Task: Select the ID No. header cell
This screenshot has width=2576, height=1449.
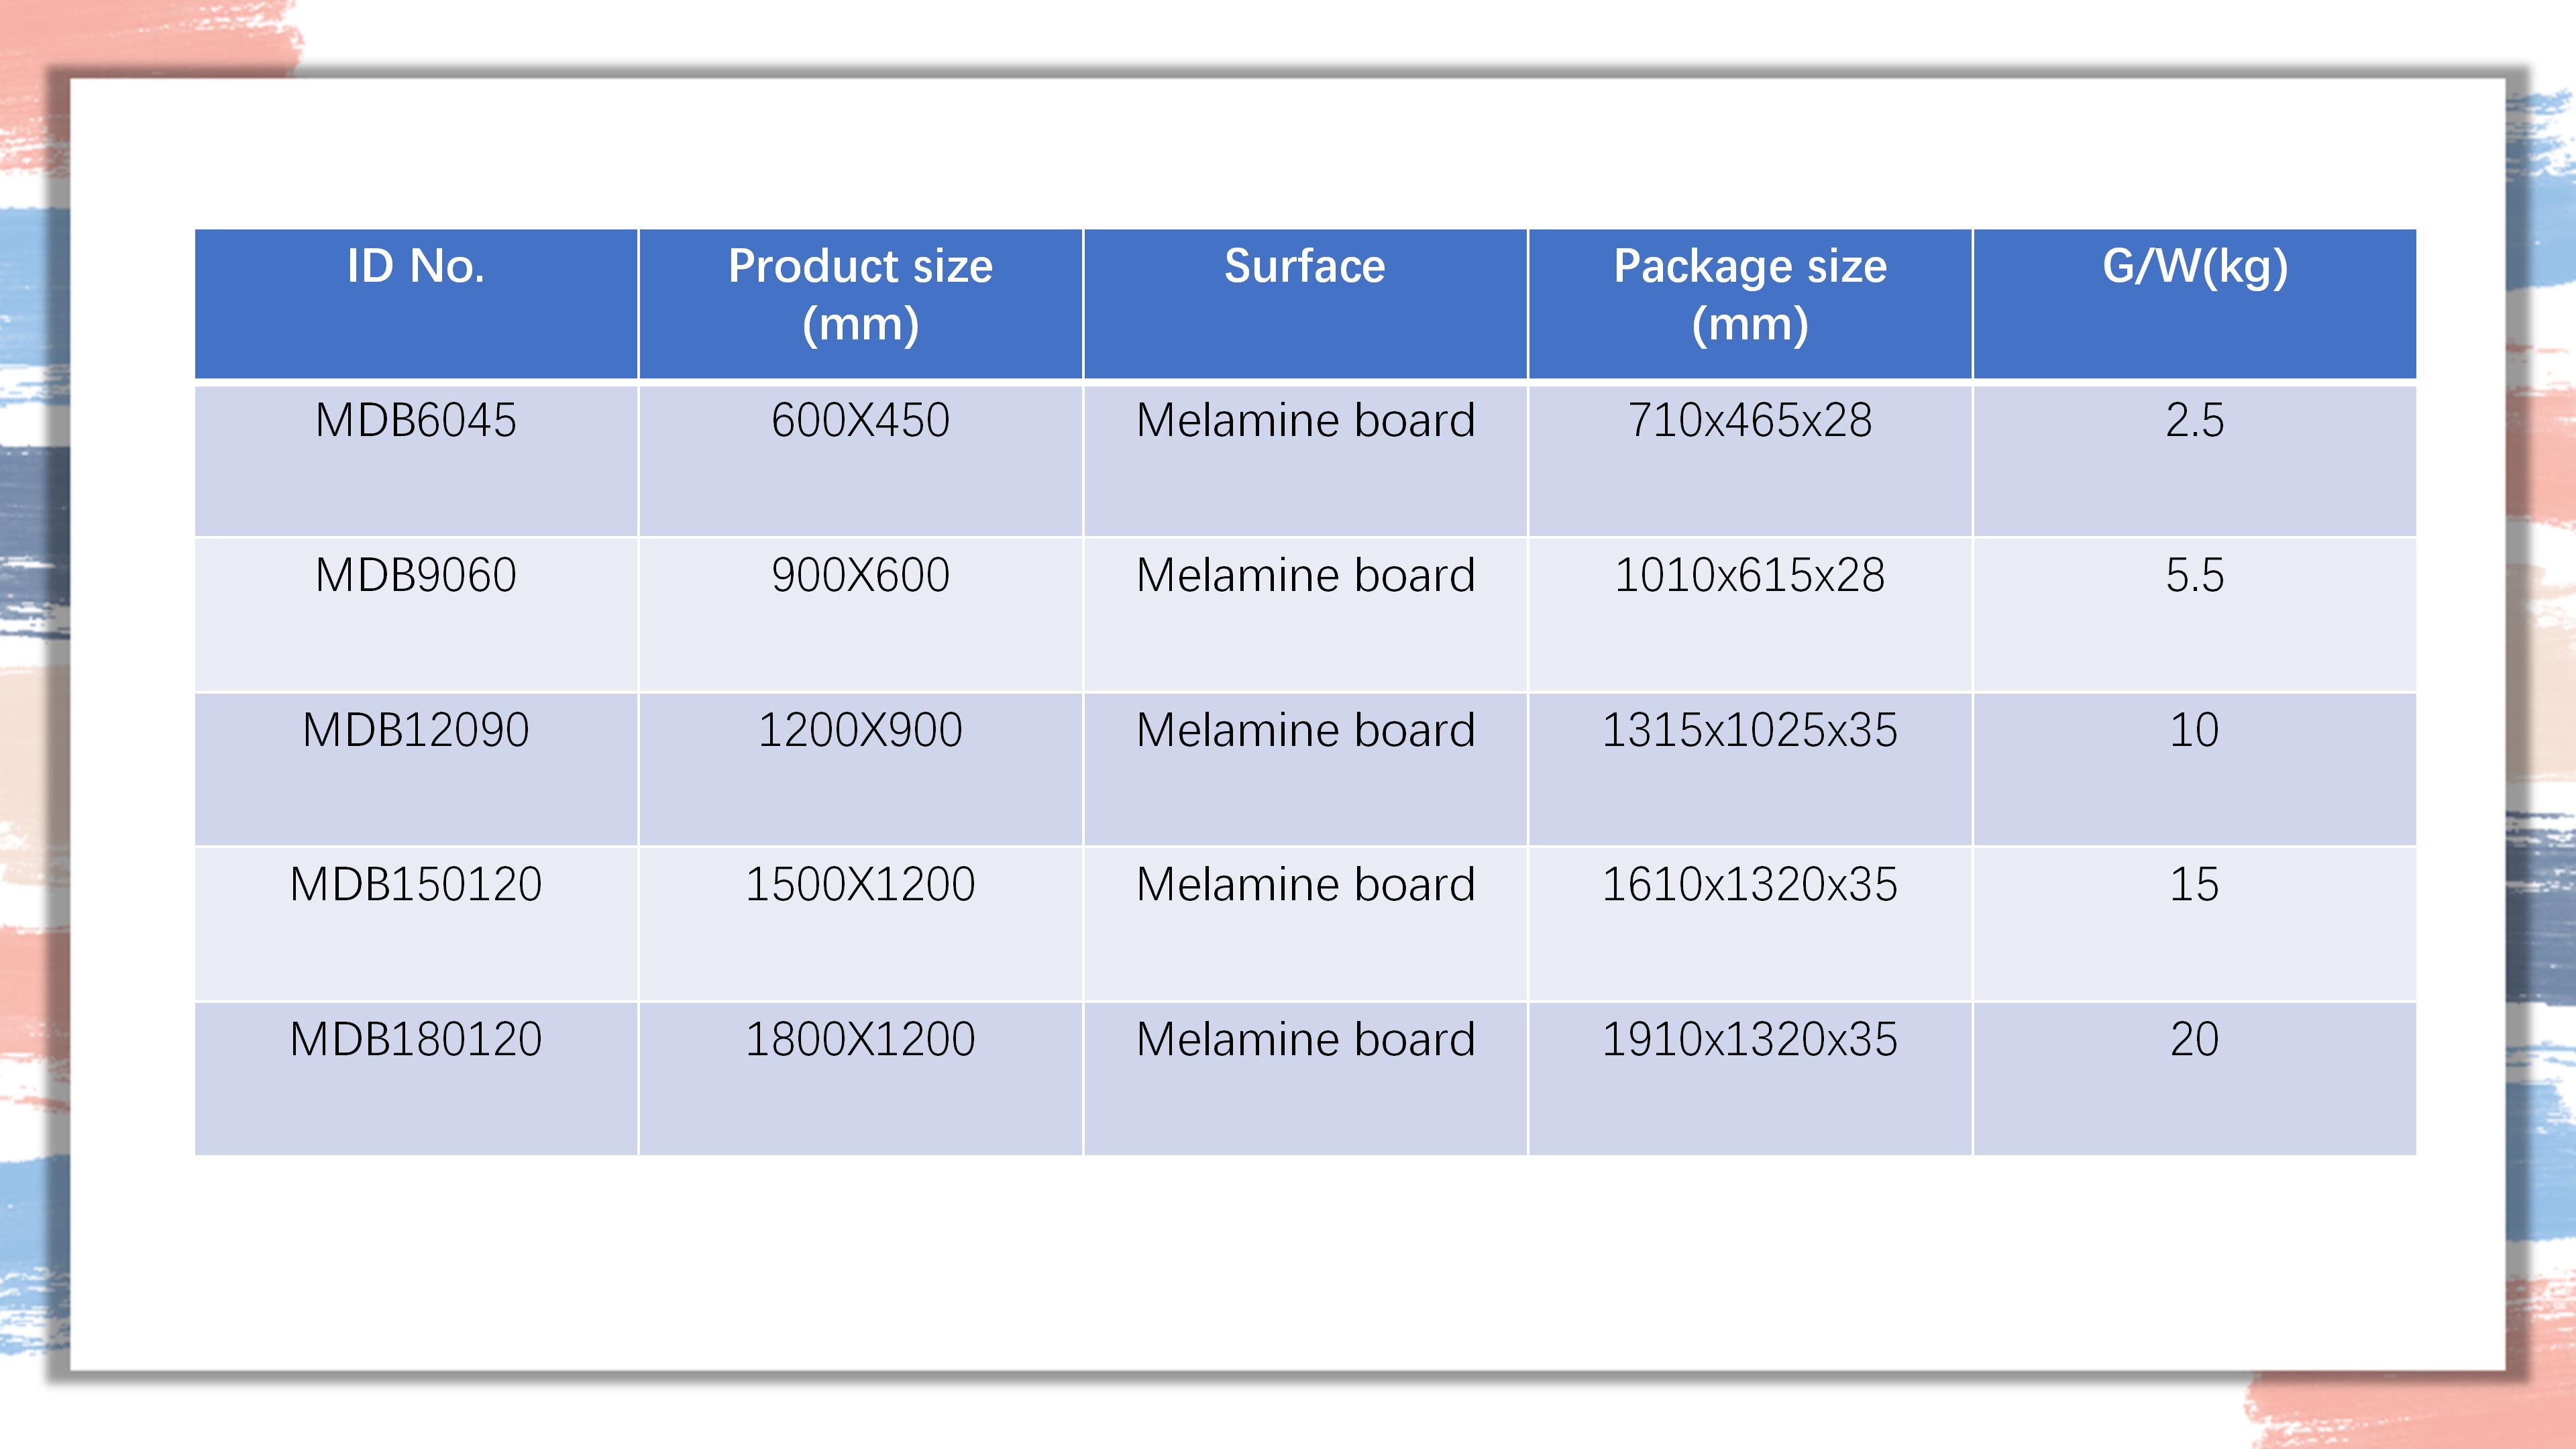Action: coord(416,304)
